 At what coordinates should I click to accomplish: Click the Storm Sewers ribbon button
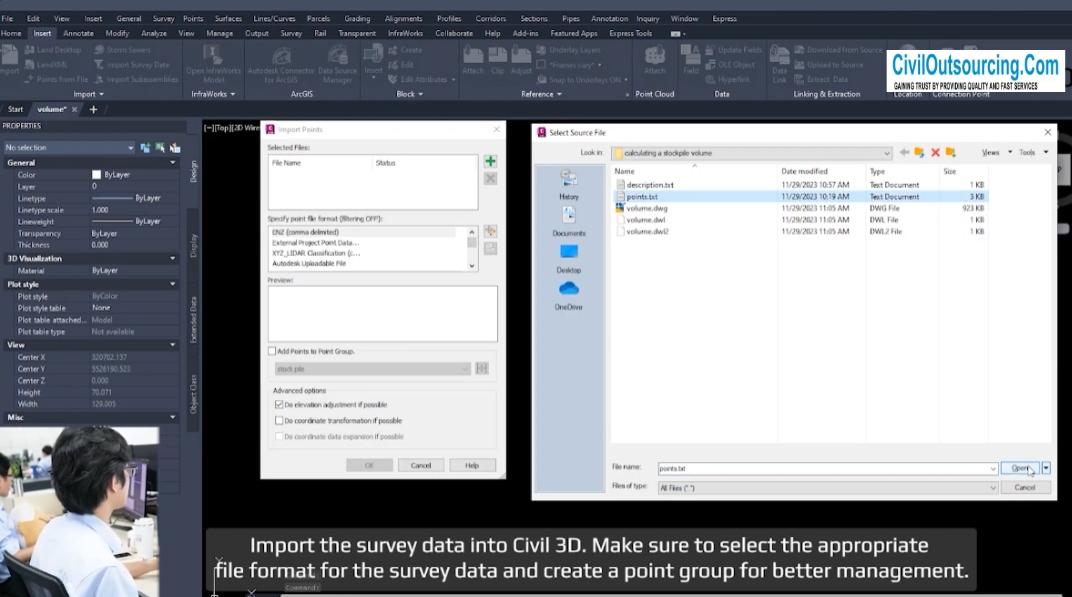[122, 50]
